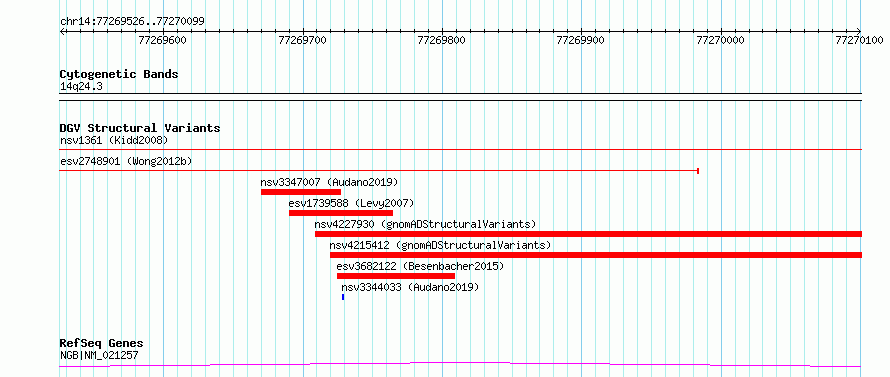Click the magenta NGB gene line
890x377 pixels.
coord(461,365)
